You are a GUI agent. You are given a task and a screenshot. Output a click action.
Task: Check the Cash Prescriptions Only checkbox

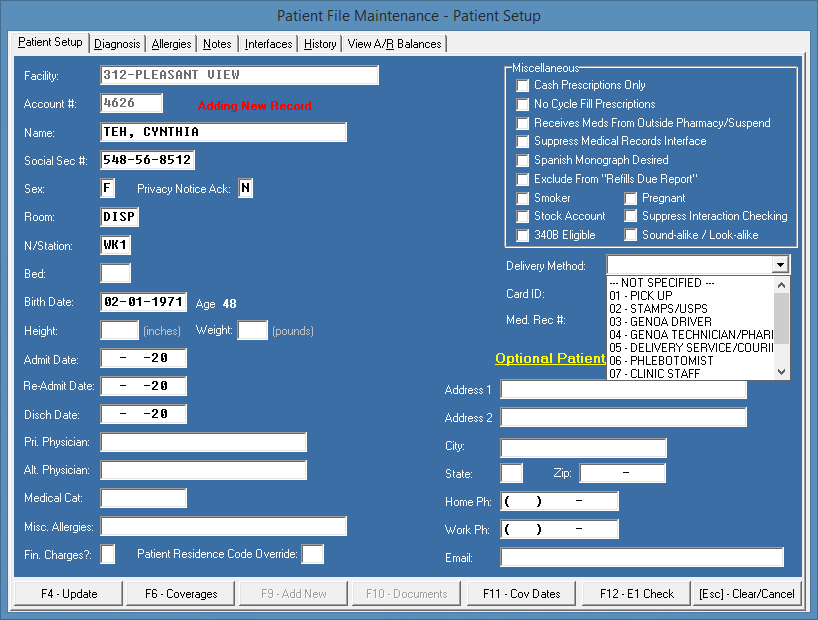(523, 86)
